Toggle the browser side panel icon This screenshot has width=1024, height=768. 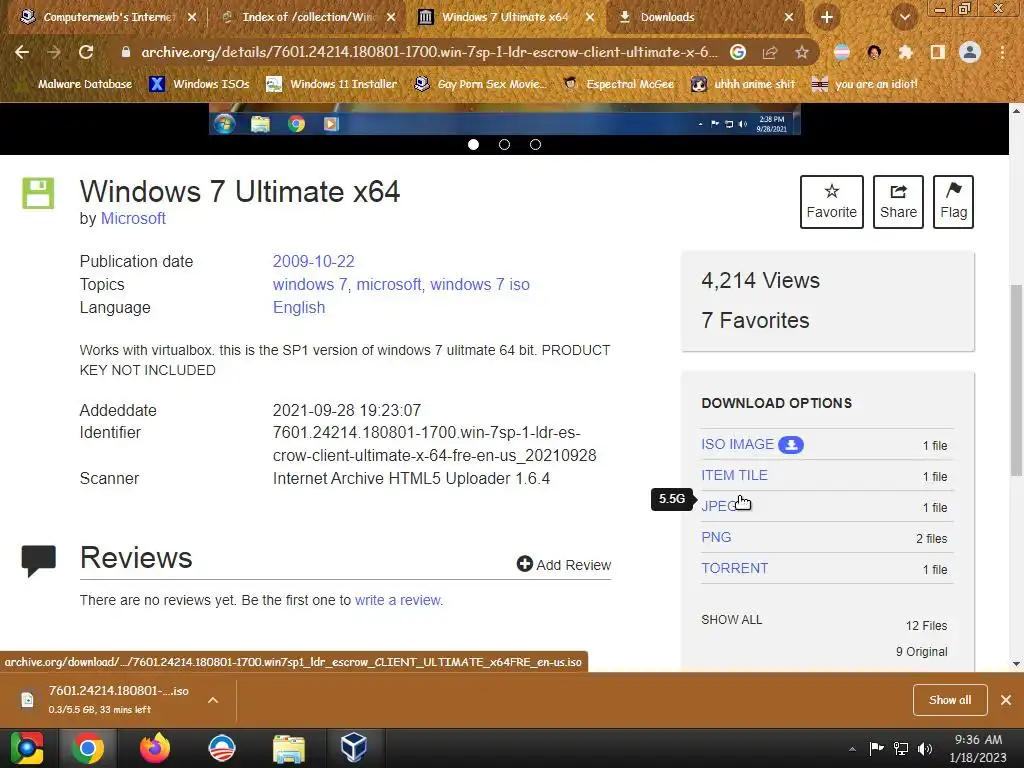tap(938, 52)
